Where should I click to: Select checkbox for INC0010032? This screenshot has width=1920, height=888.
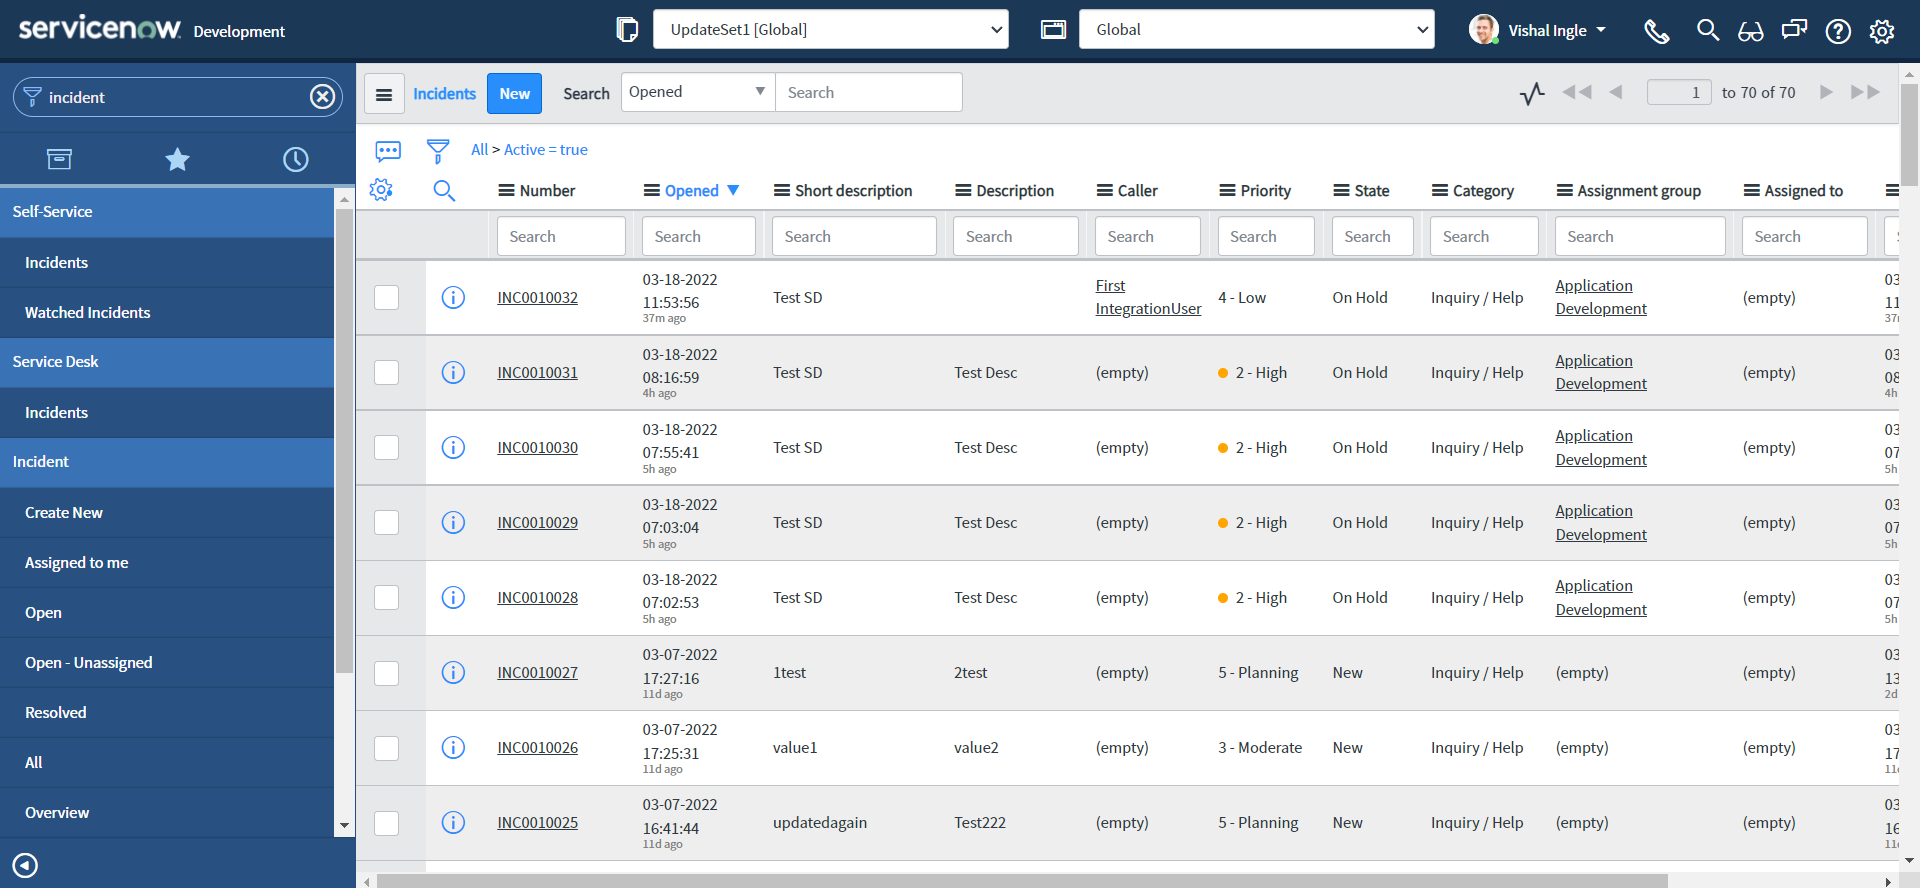[387, 298]
